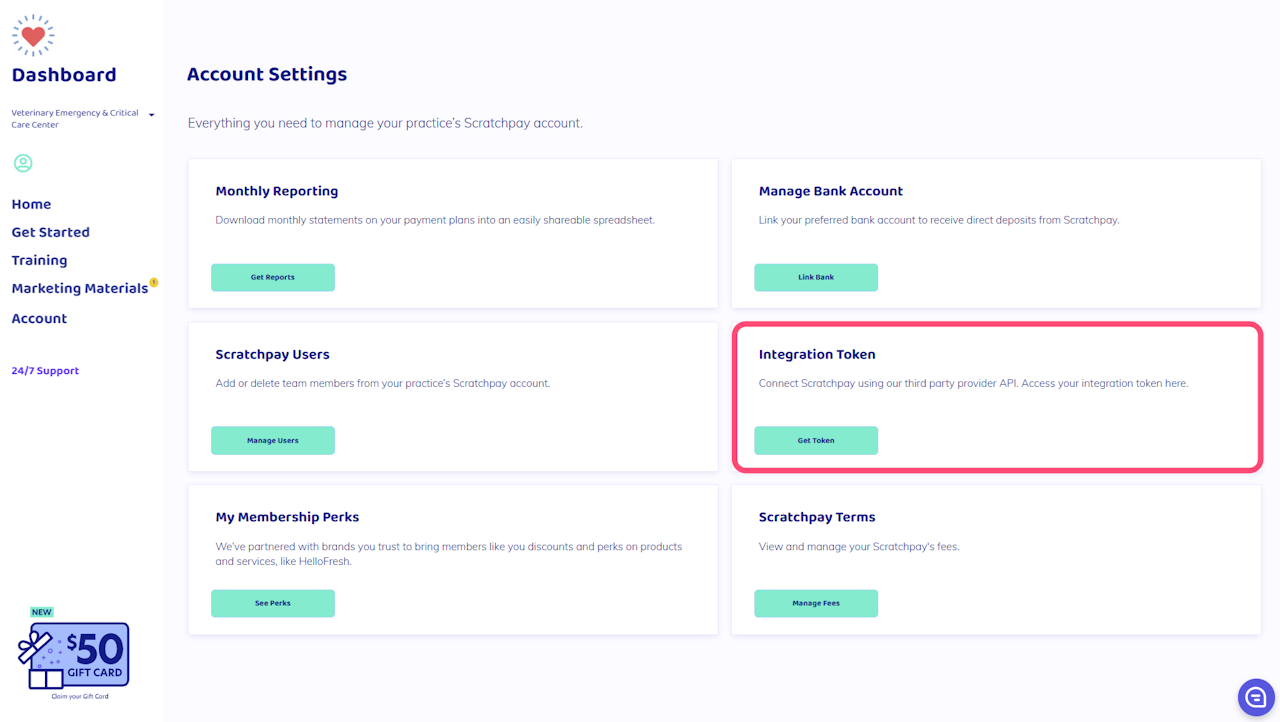Open the 24/7 Support link

coord(45,371)
